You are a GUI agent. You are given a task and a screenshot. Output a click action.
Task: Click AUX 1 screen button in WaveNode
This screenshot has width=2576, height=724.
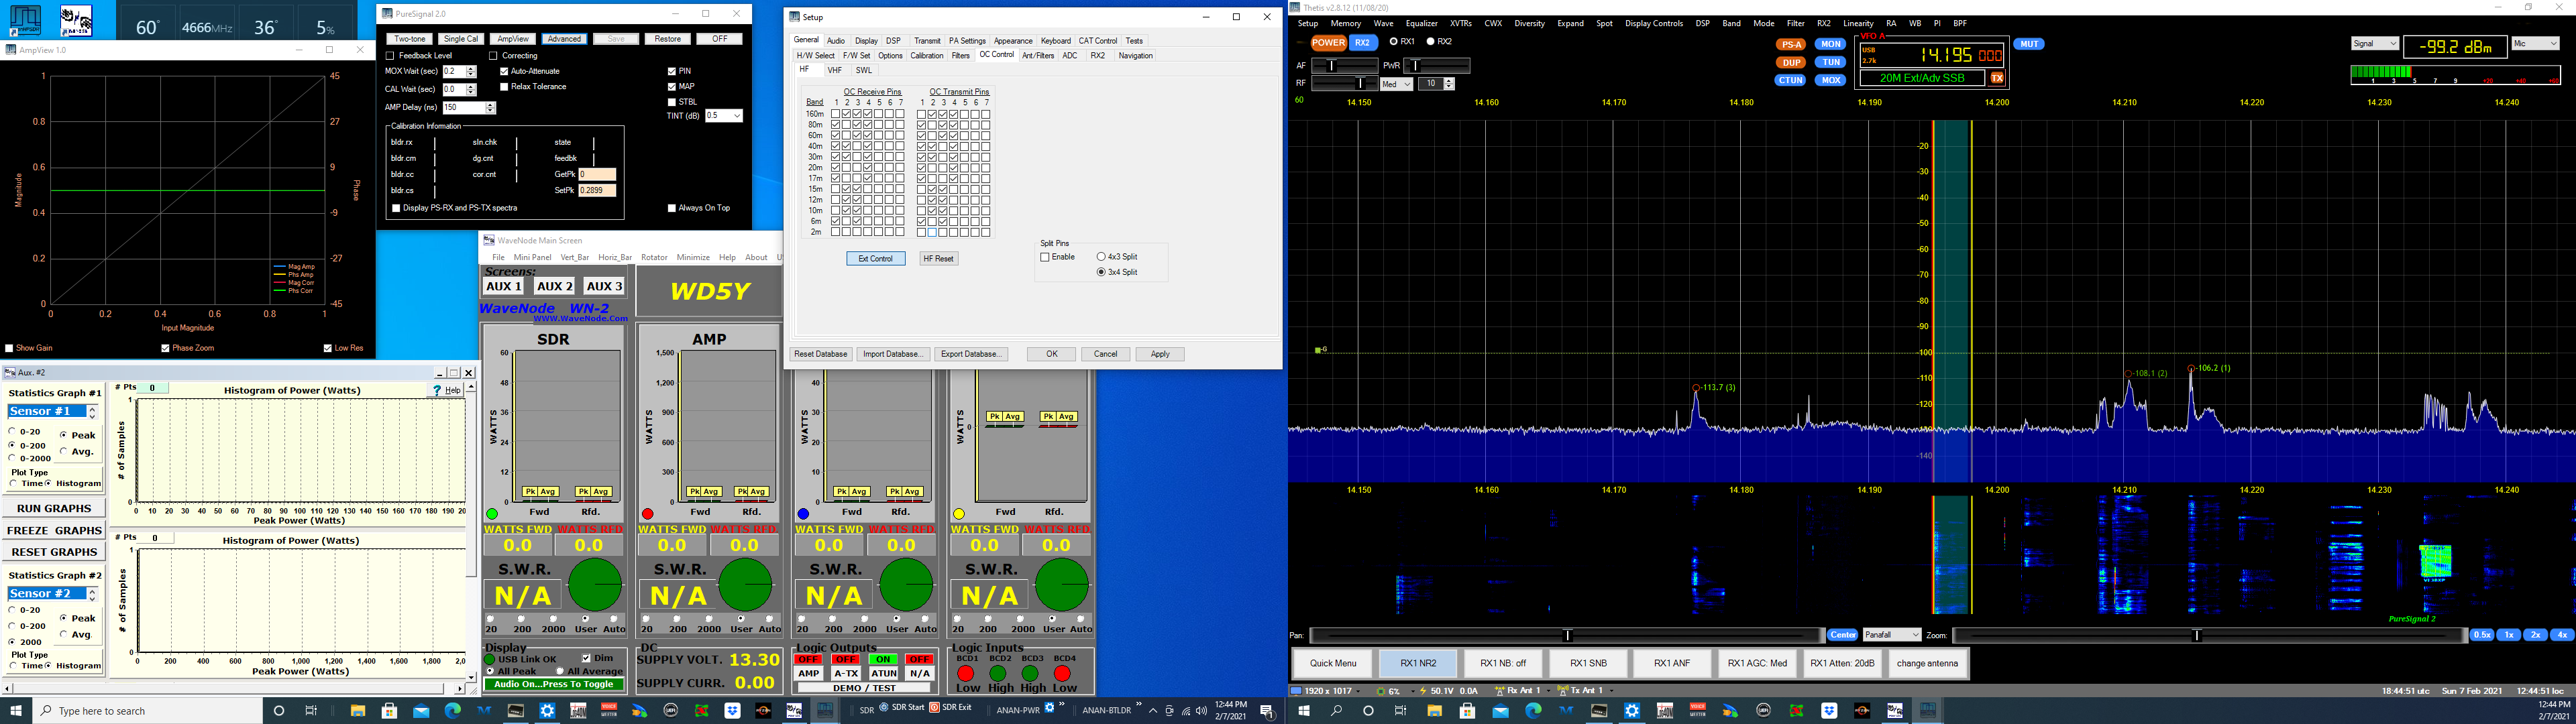(x=504, y=286)
